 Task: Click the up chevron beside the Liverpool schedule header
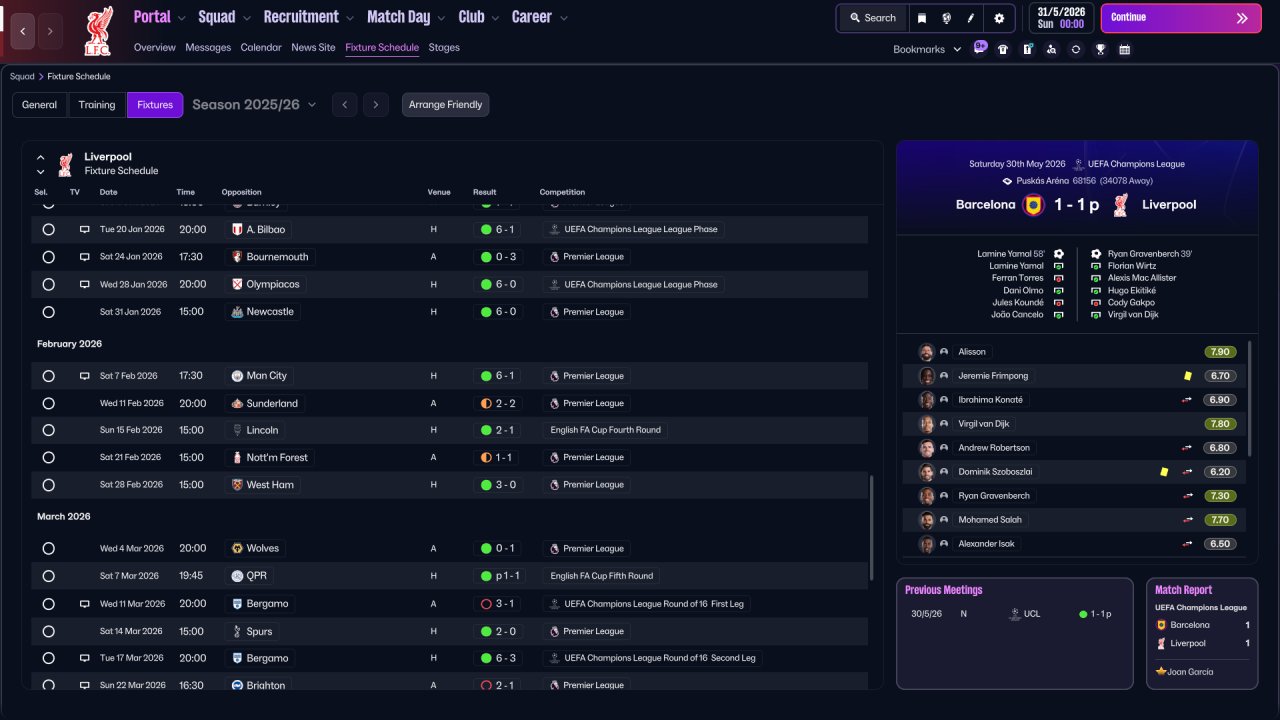(41, 157)
